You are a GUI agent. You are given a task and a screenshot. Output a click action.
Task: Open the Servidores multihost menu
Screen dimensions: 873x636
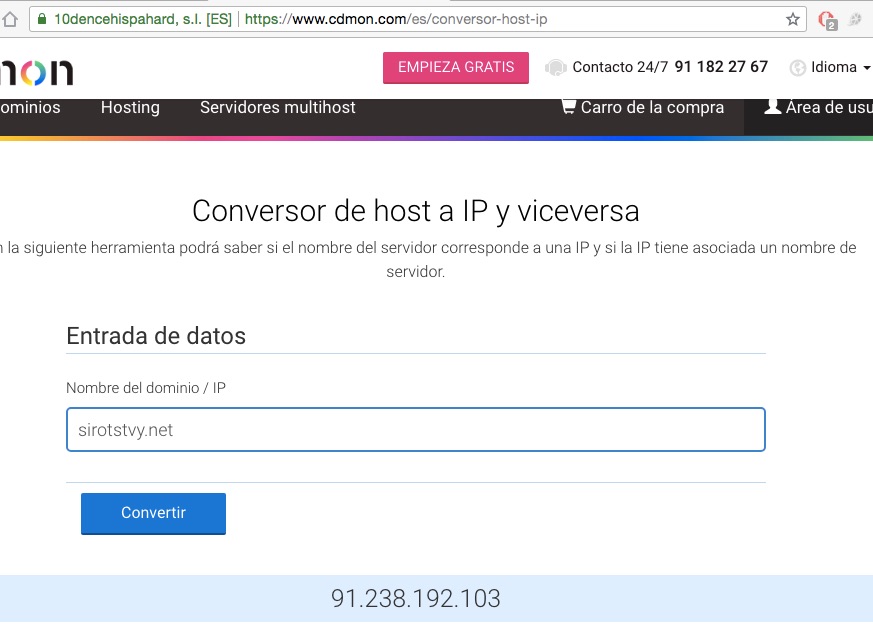277,107
